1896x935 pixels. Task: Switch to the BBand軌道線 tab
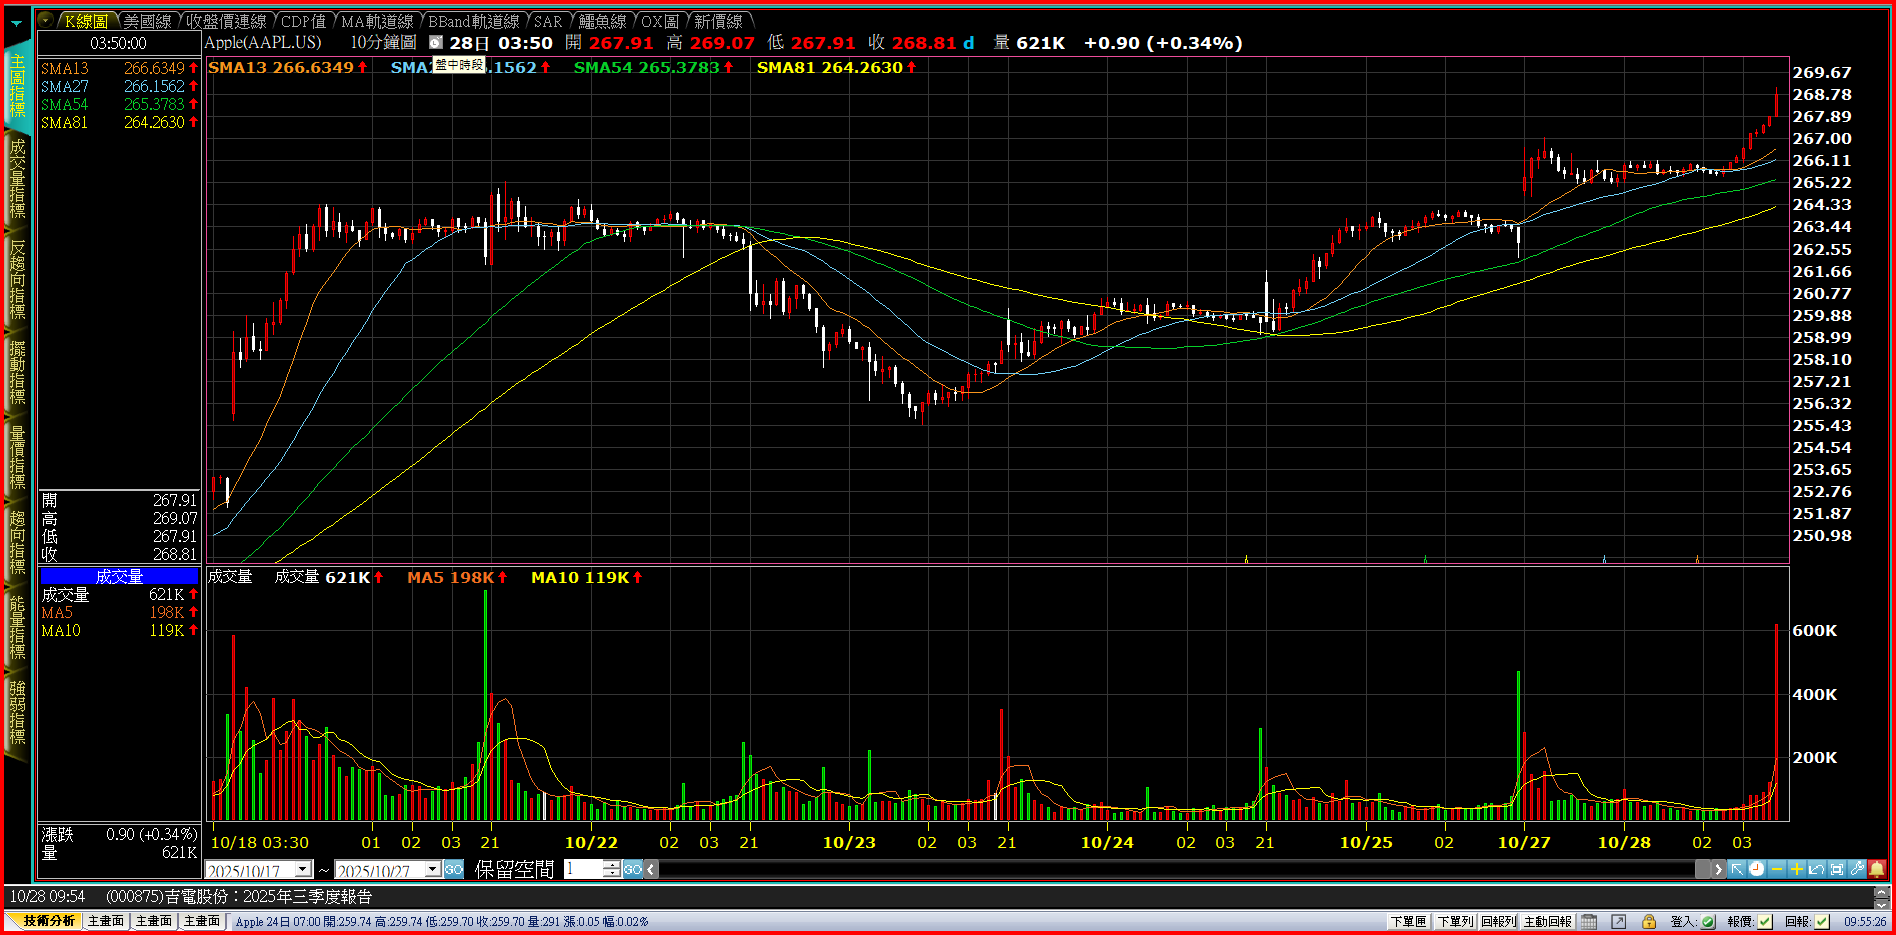[473, 21]
